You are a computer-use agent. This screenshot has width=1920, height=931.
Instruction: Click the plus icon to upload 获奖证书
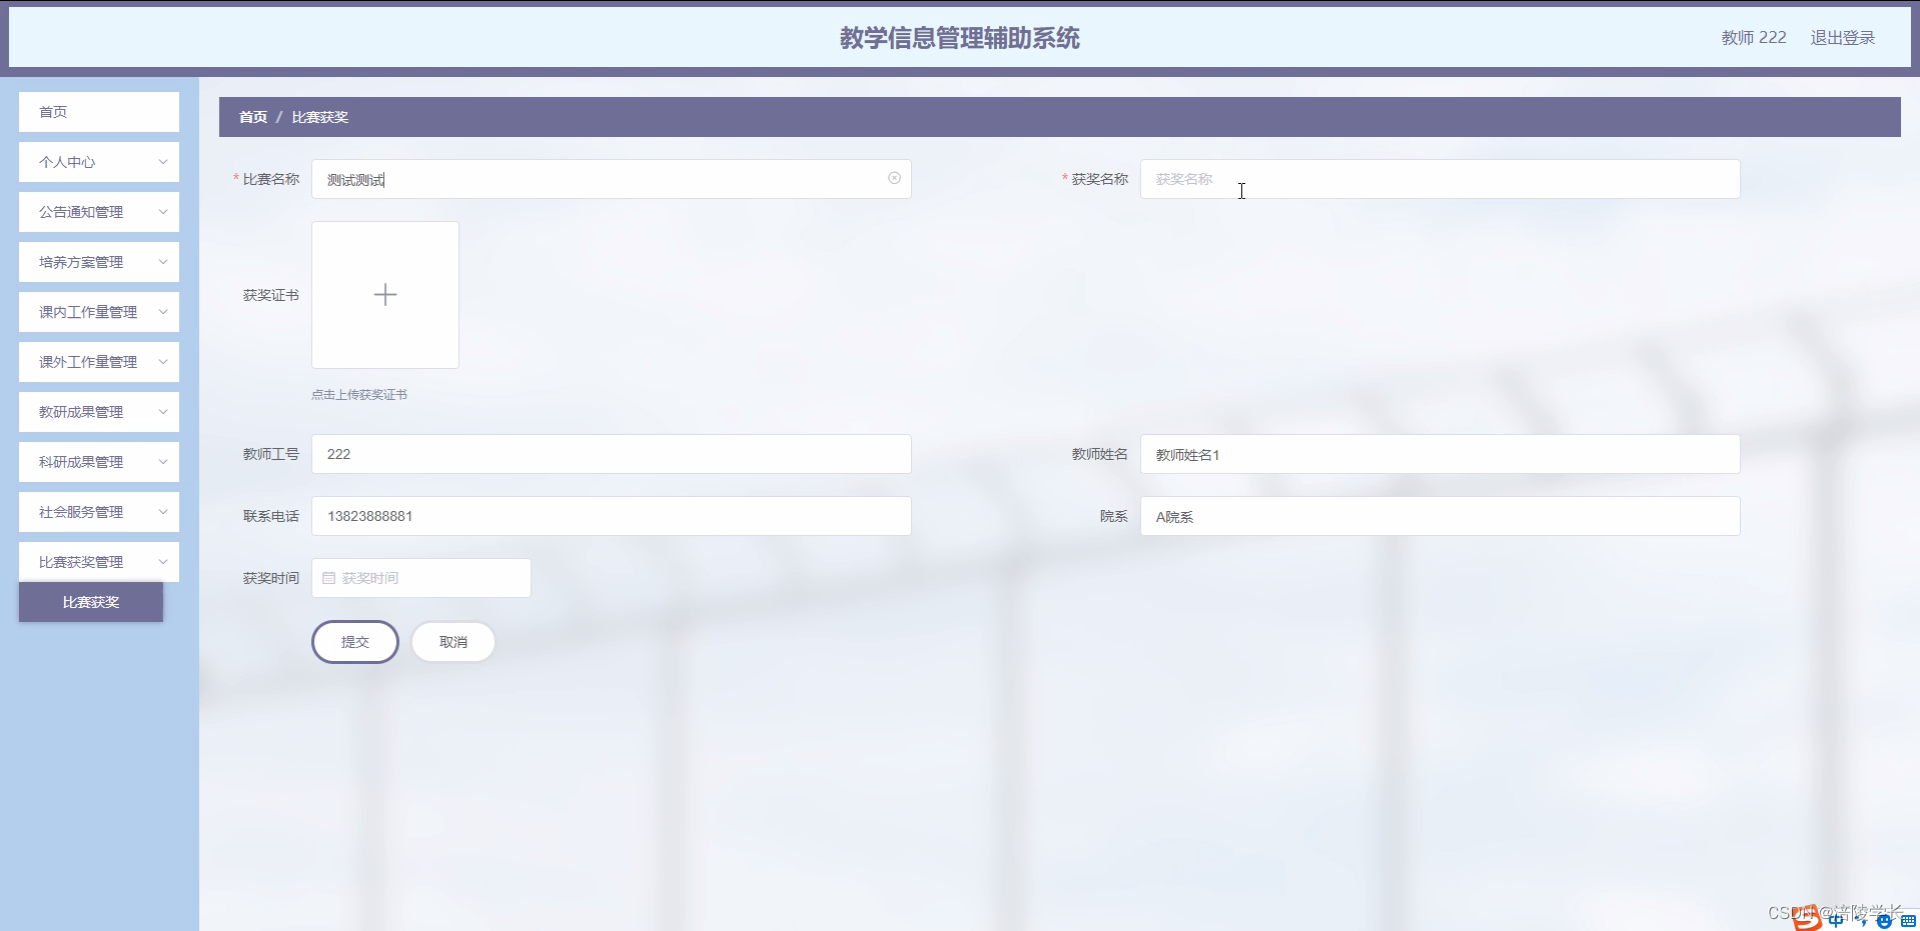coord(385,294)
